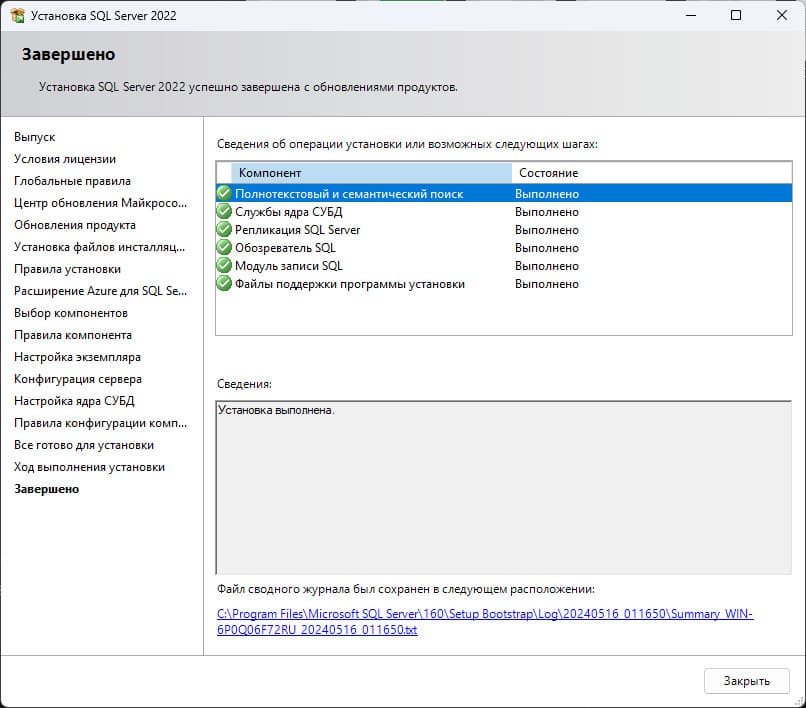Click Выполнено status for Обозреватель SQL
The height and width of the screenshot is (708, 806).
pyautogui.click(x=546, y=248)
